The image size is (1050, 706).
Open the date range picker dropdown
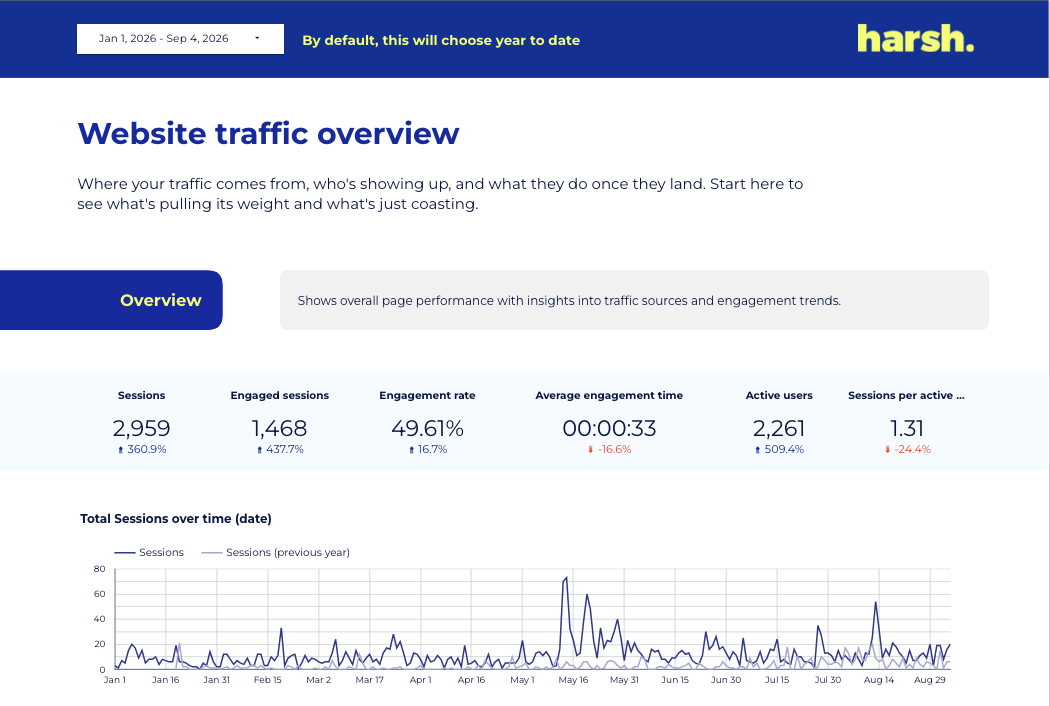point(180,39)
